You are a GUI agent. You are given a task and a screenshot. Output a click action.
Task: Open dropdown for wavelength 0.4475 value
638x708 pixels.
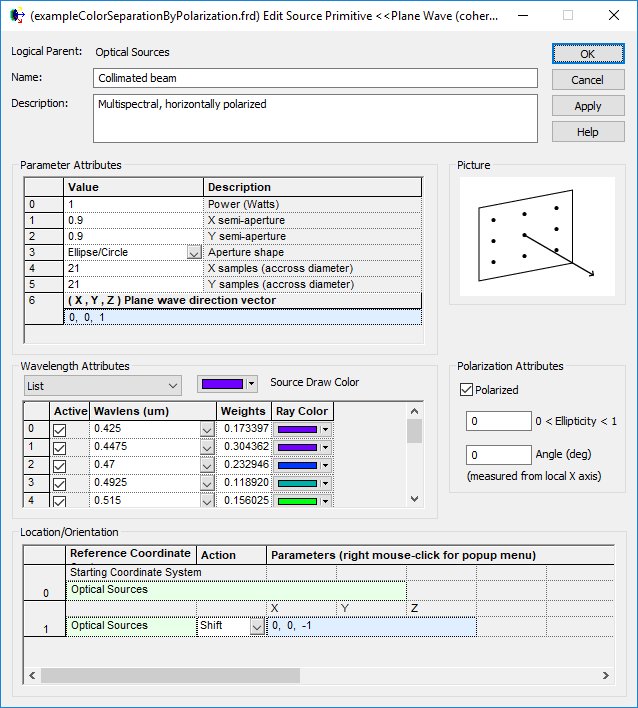click(207, 447)
